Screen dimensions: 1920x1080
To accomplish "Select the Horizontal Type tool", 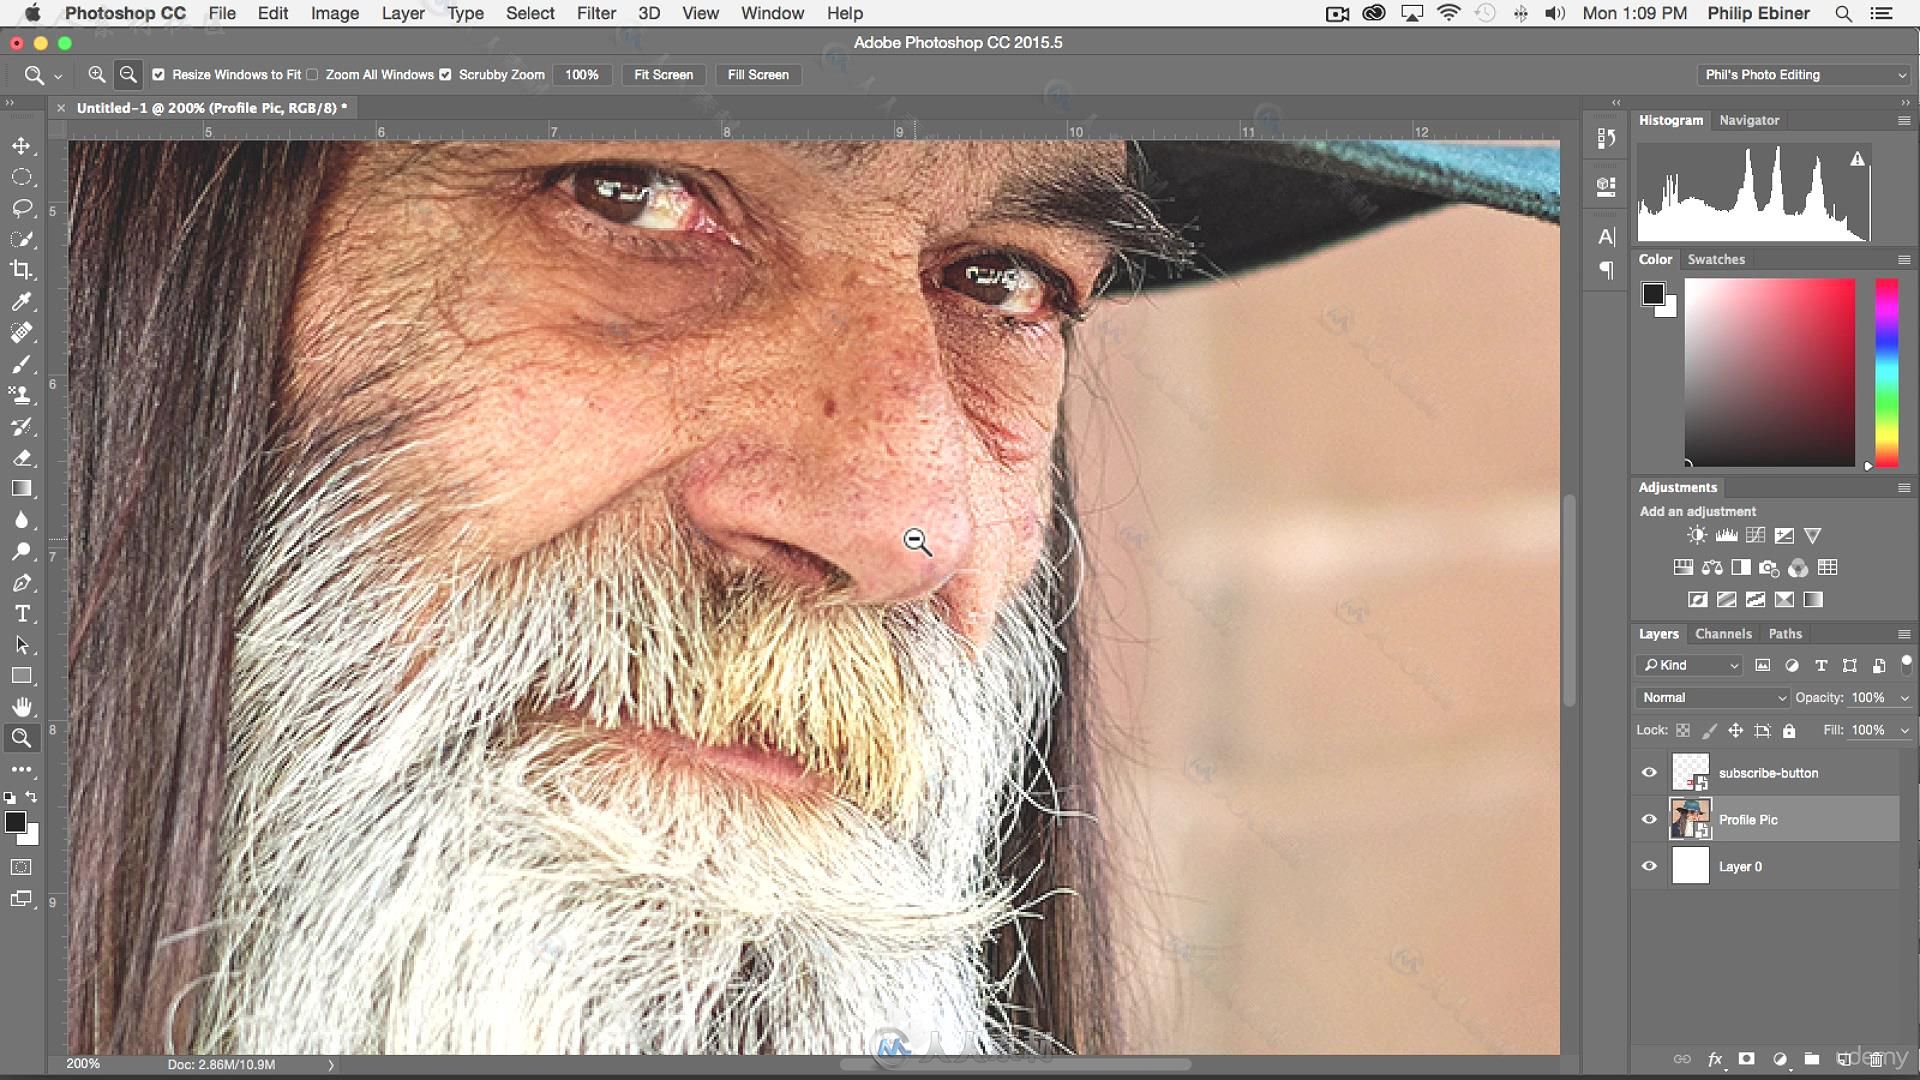I will [21, 614].
